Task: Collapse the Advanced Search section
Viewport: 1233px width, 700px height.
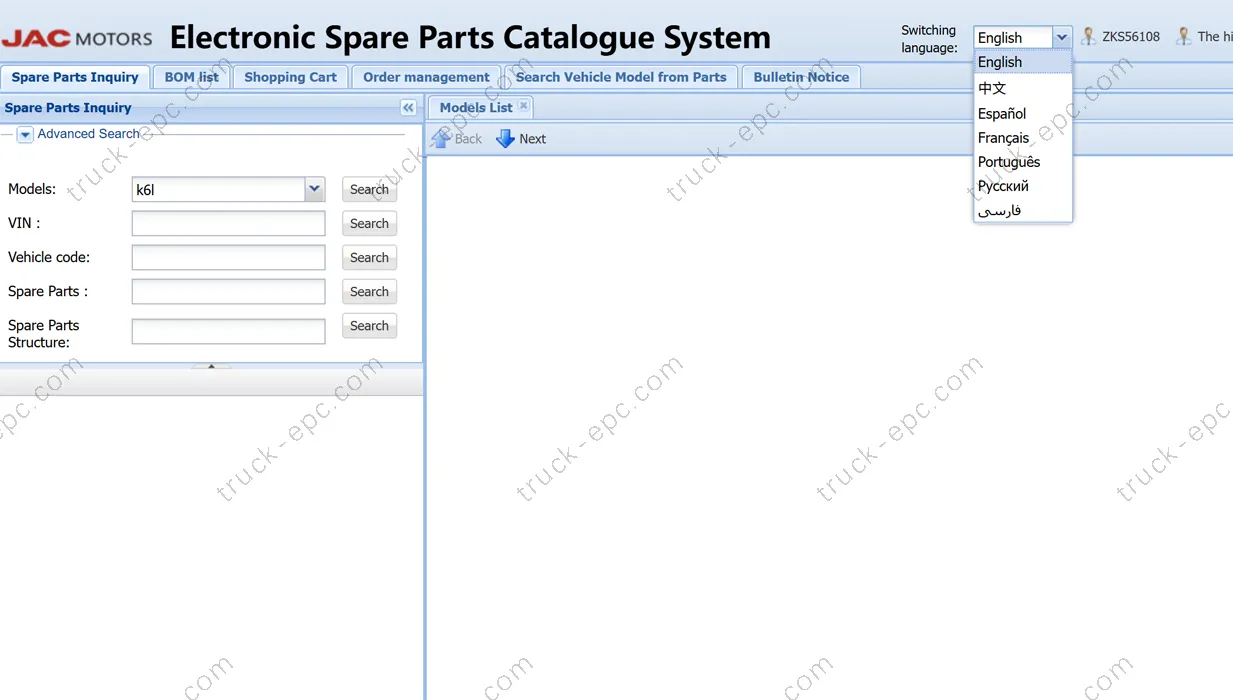Action: point(25,134)
